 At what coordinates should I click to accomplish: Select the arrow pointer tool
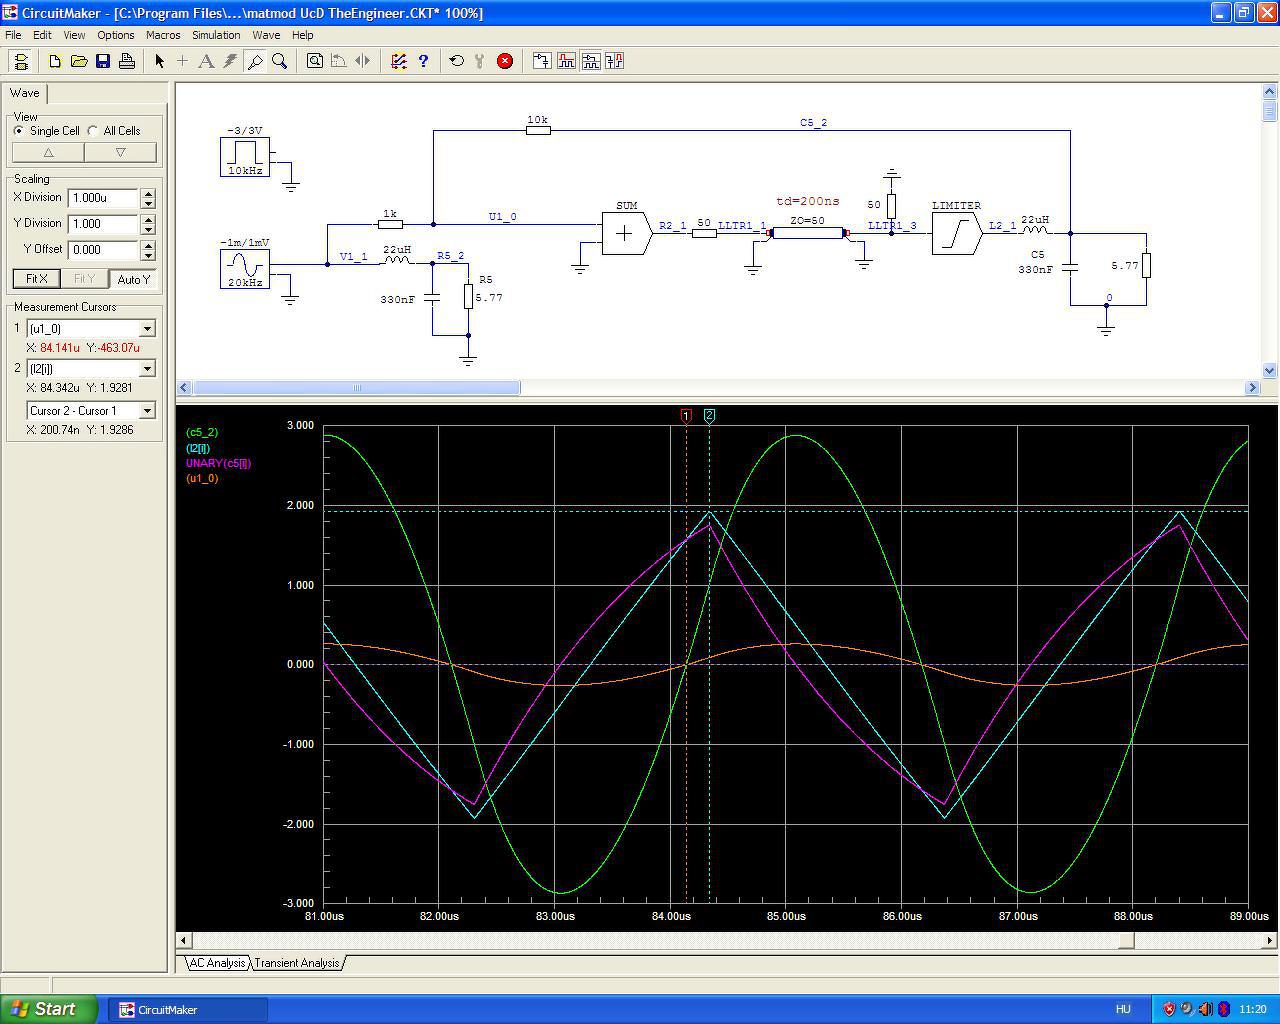click(x=159, y=61)
